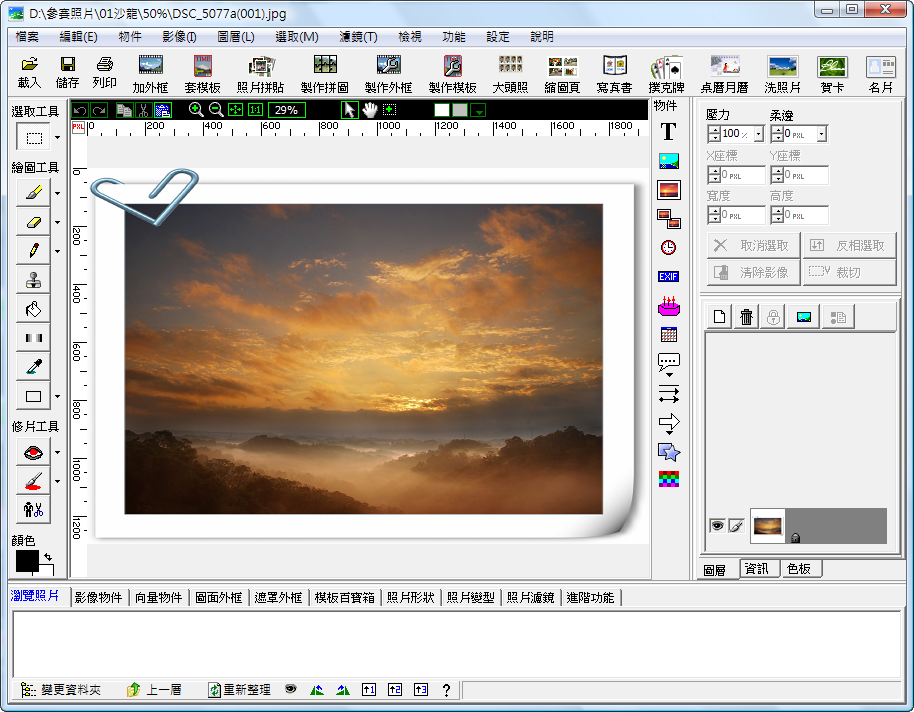The height and width of the screenshot is (712, 914).
Task: Click the 變更資料夾 button
Action: coord(61,689)
